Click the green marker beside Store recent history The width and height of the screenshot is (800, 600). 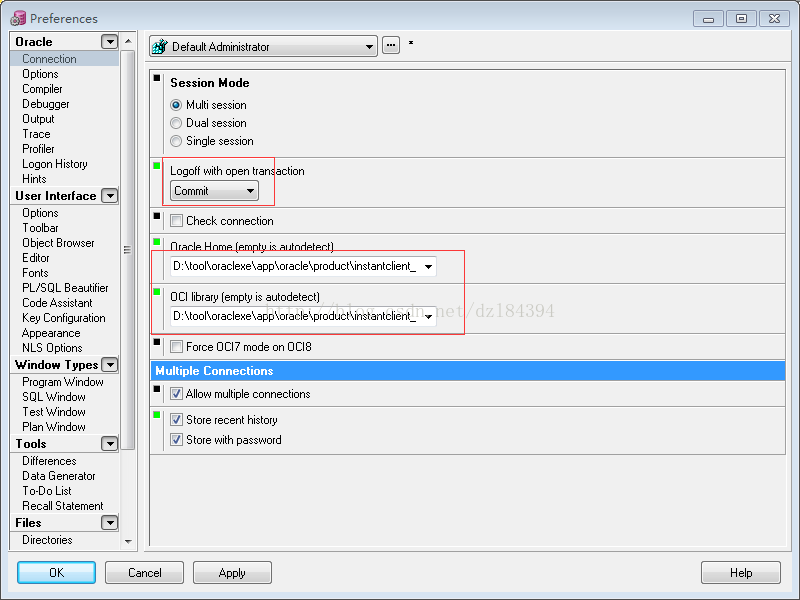pos(157,415)
